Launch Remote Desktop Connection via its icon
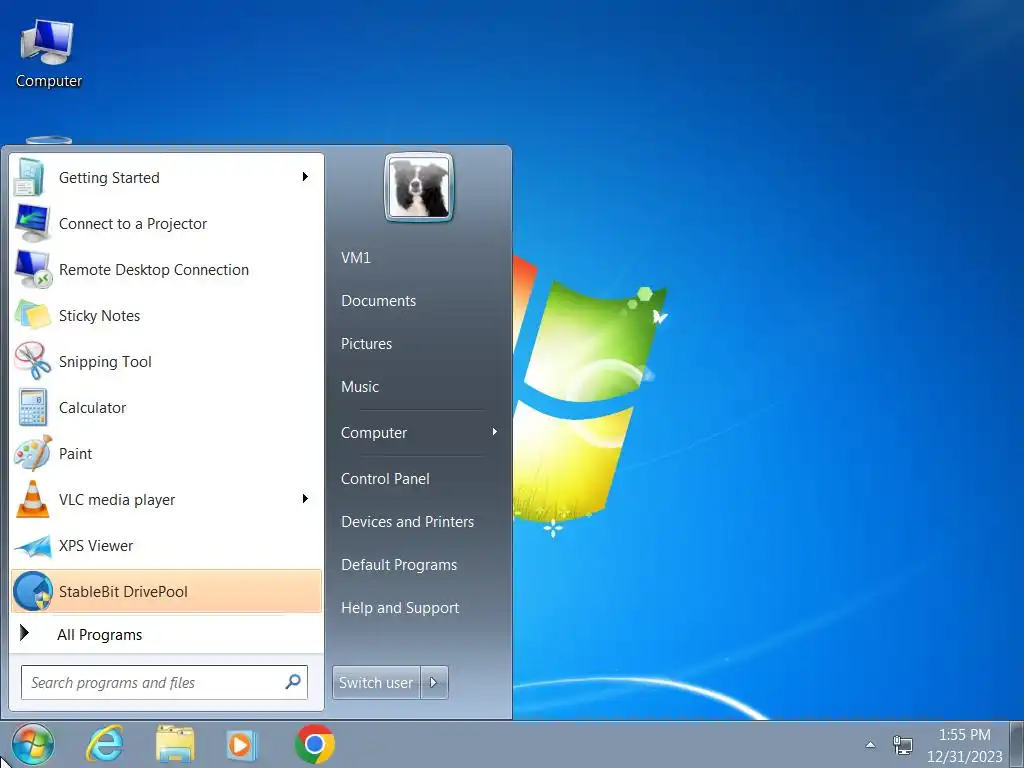The height and width of the screenshot is (768, 1024). [32, 270]
